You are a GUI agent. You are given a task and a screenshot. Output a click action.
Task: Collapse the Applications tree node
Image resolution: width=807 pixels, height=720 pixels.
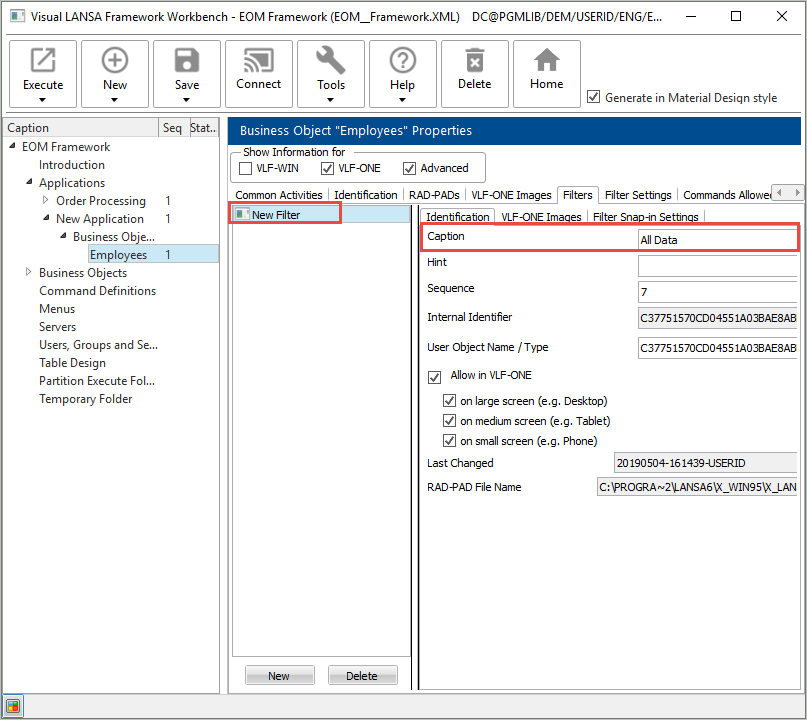(29, 182)
